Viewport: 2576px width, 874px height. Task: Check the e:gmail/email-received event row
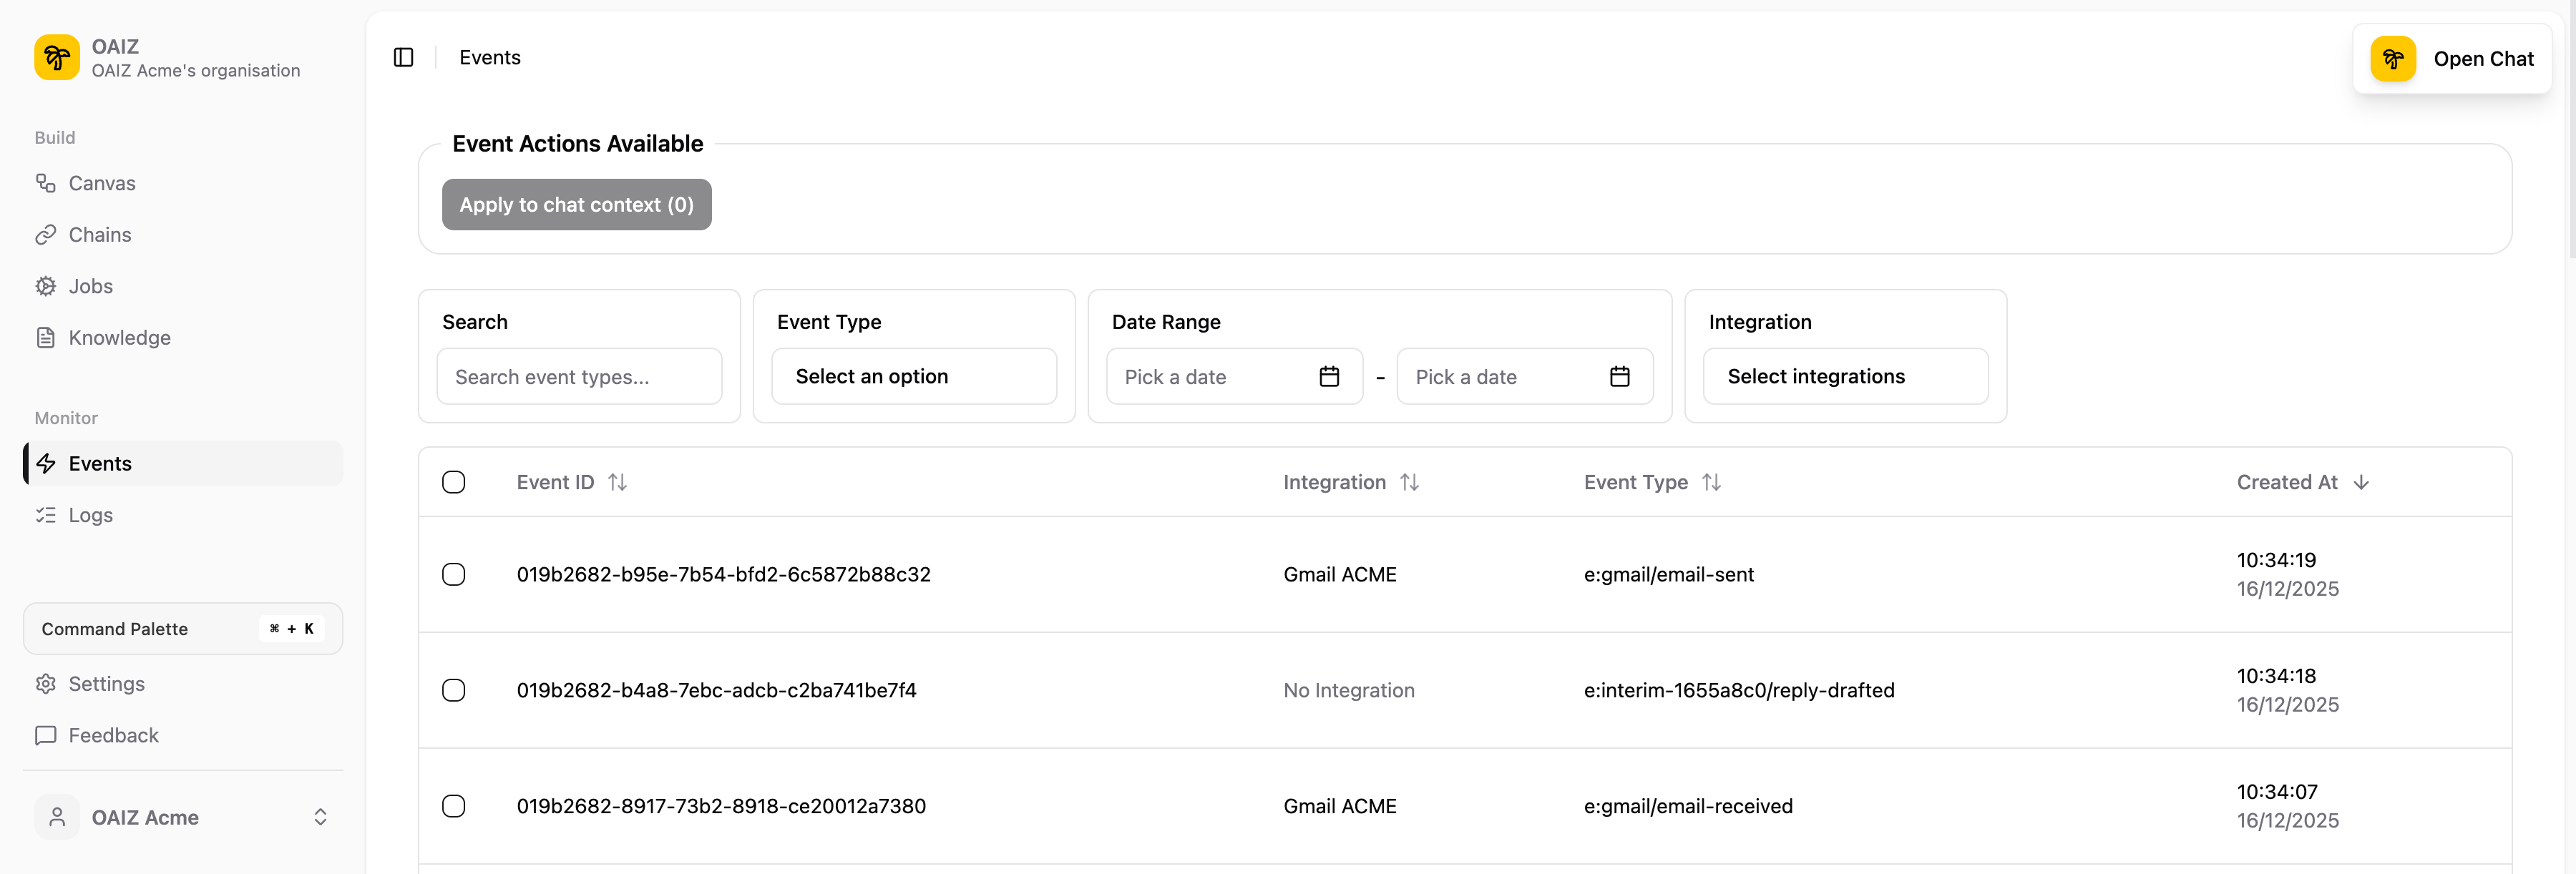tap(455, 806)
